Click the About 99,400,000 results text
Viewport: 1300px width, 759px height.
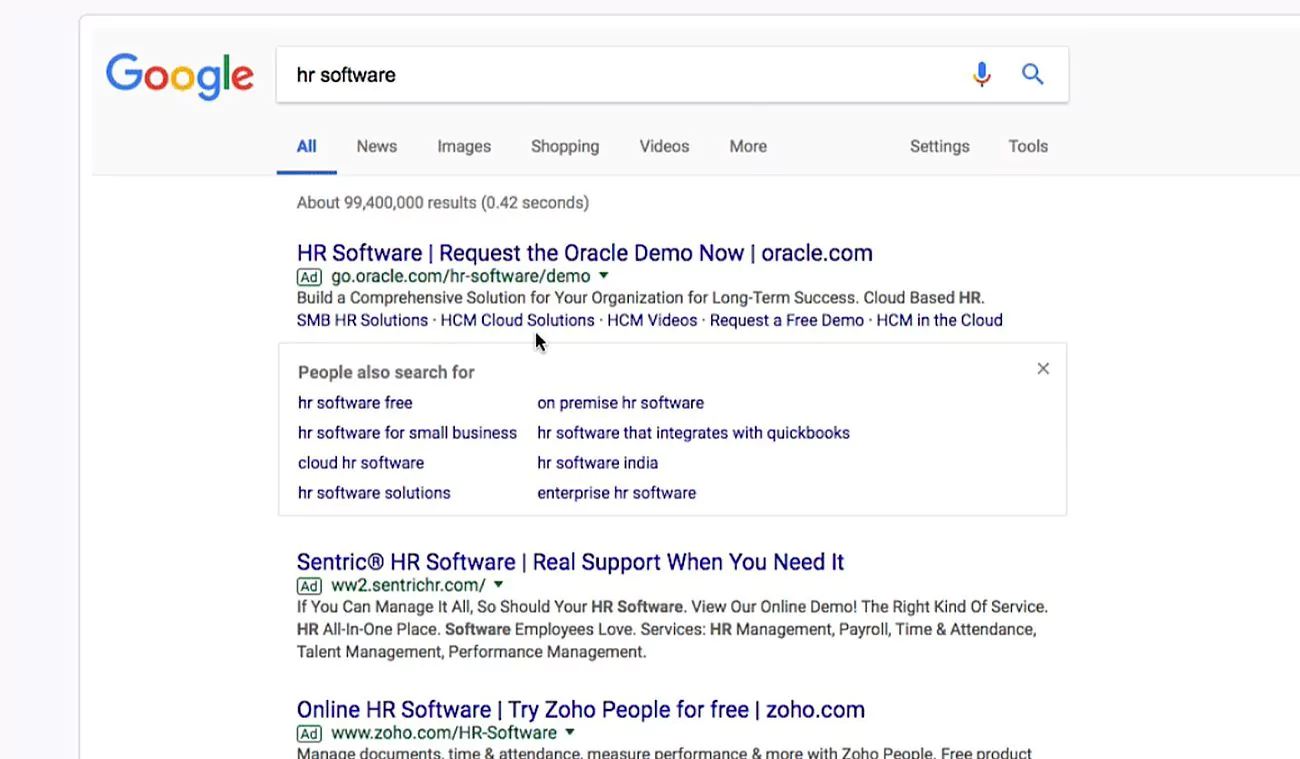(443, 203)
